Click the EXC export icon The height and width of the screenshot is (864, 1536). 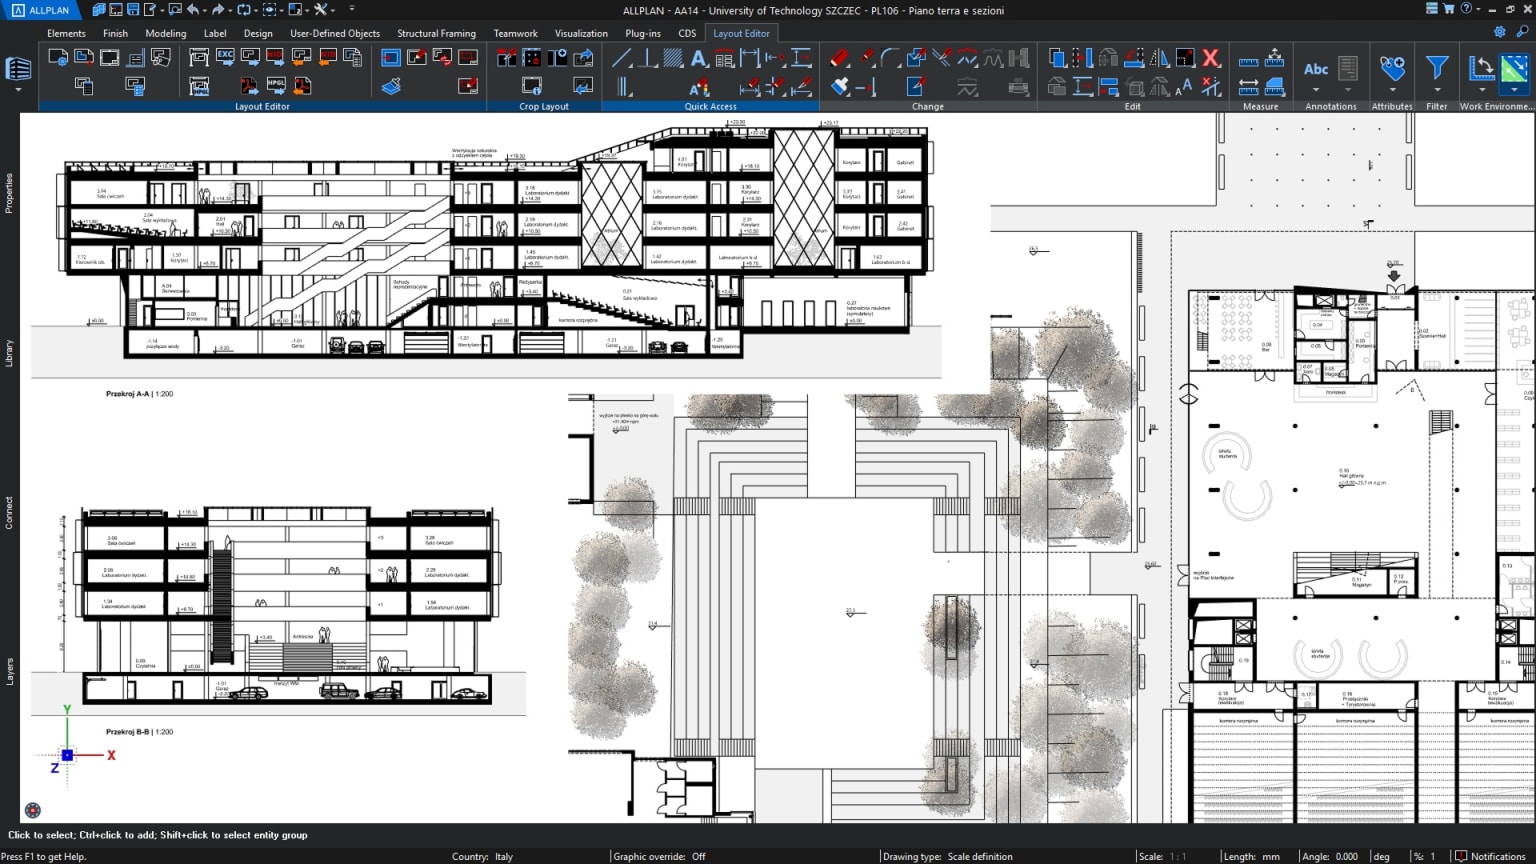coord(225,57)
